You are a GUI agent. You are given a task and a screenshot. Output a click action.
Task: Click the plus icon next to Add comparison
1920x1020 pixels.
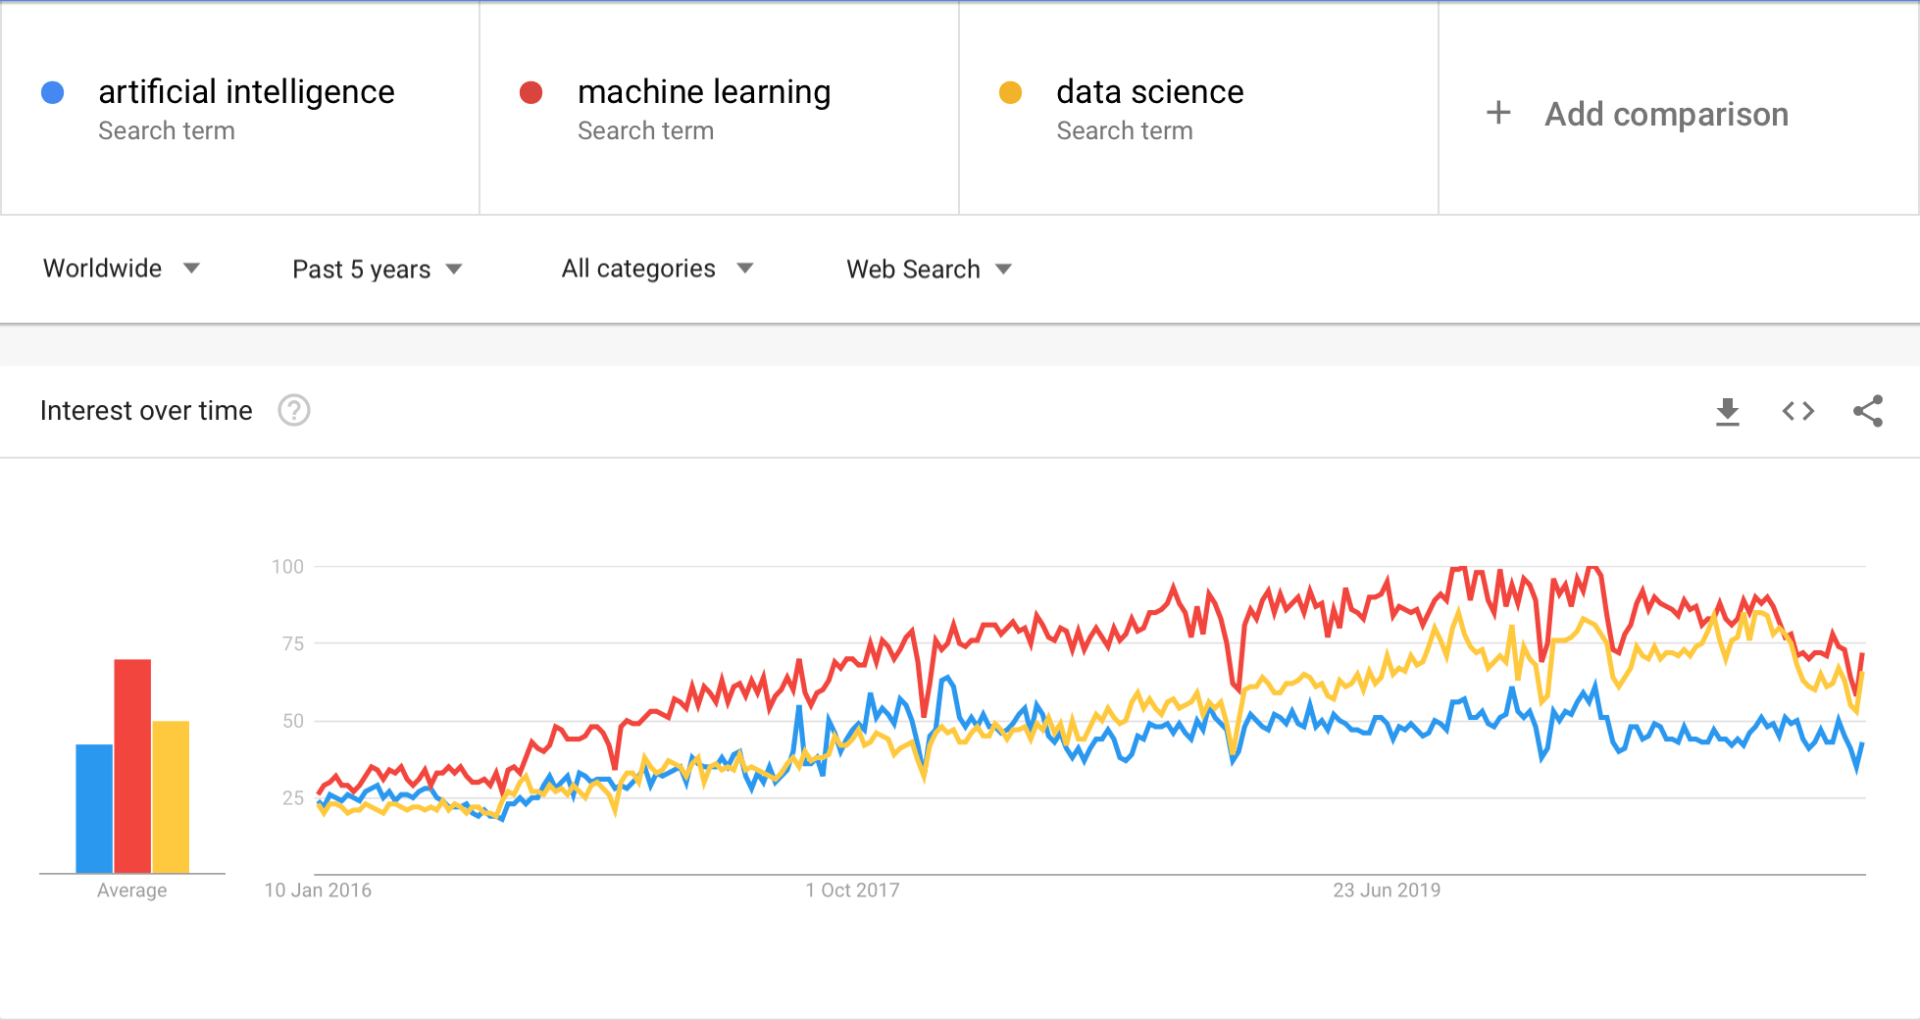pyautogui.click(x=1498, y=113)
